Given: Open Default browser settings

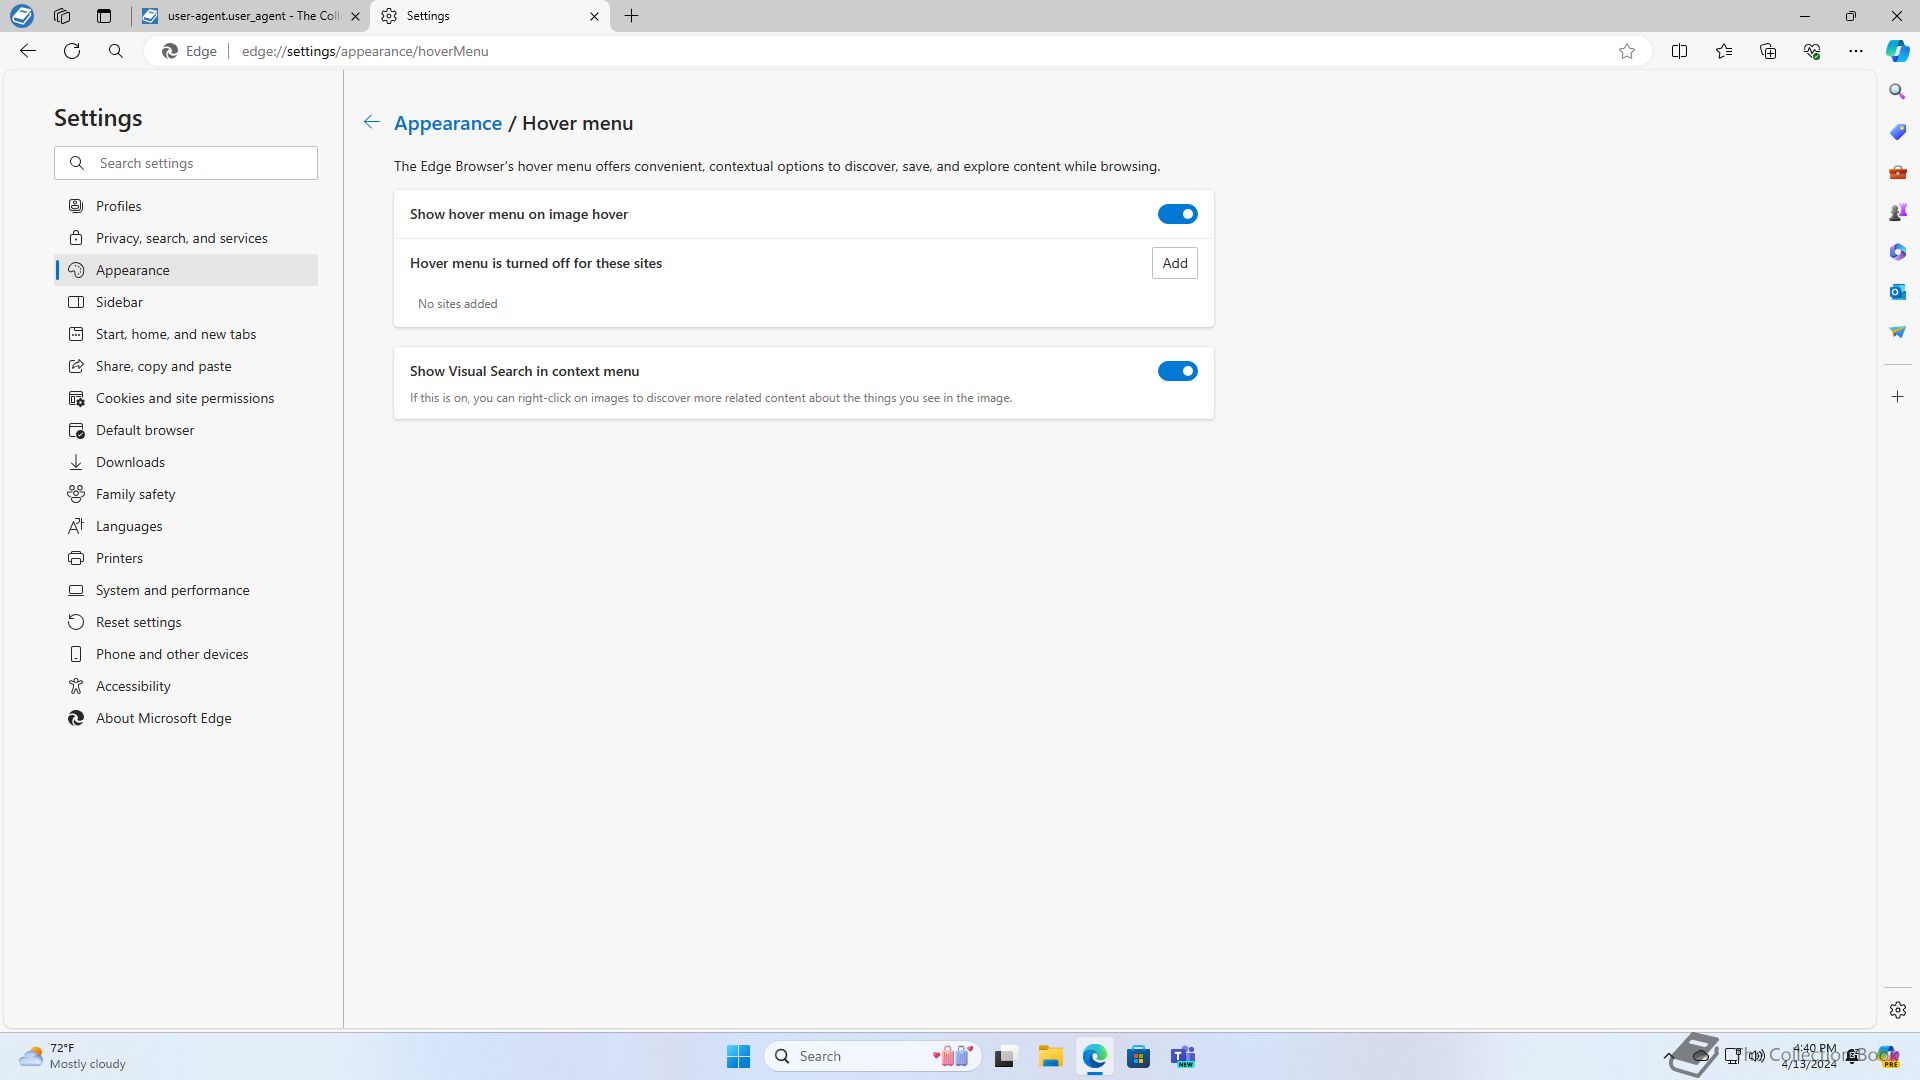Looking at the screenshot, I should (186, 430).
